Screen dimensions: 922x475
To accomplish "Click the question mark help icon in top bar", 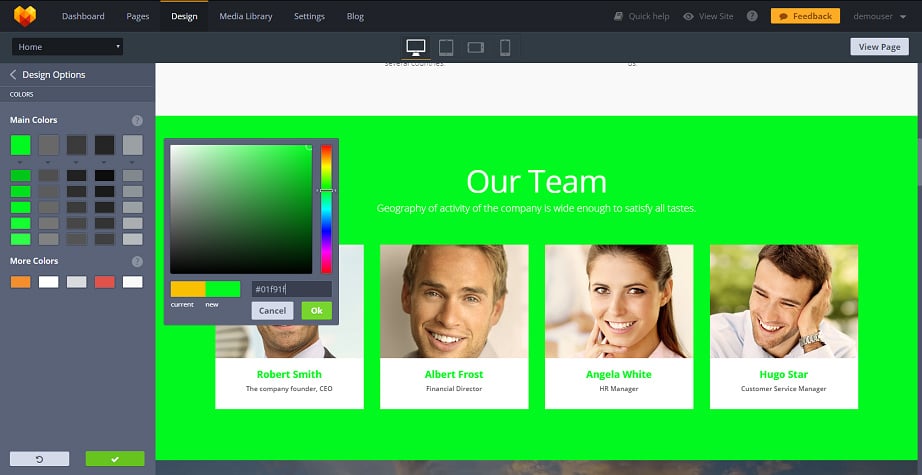I will tap(752, 16).
